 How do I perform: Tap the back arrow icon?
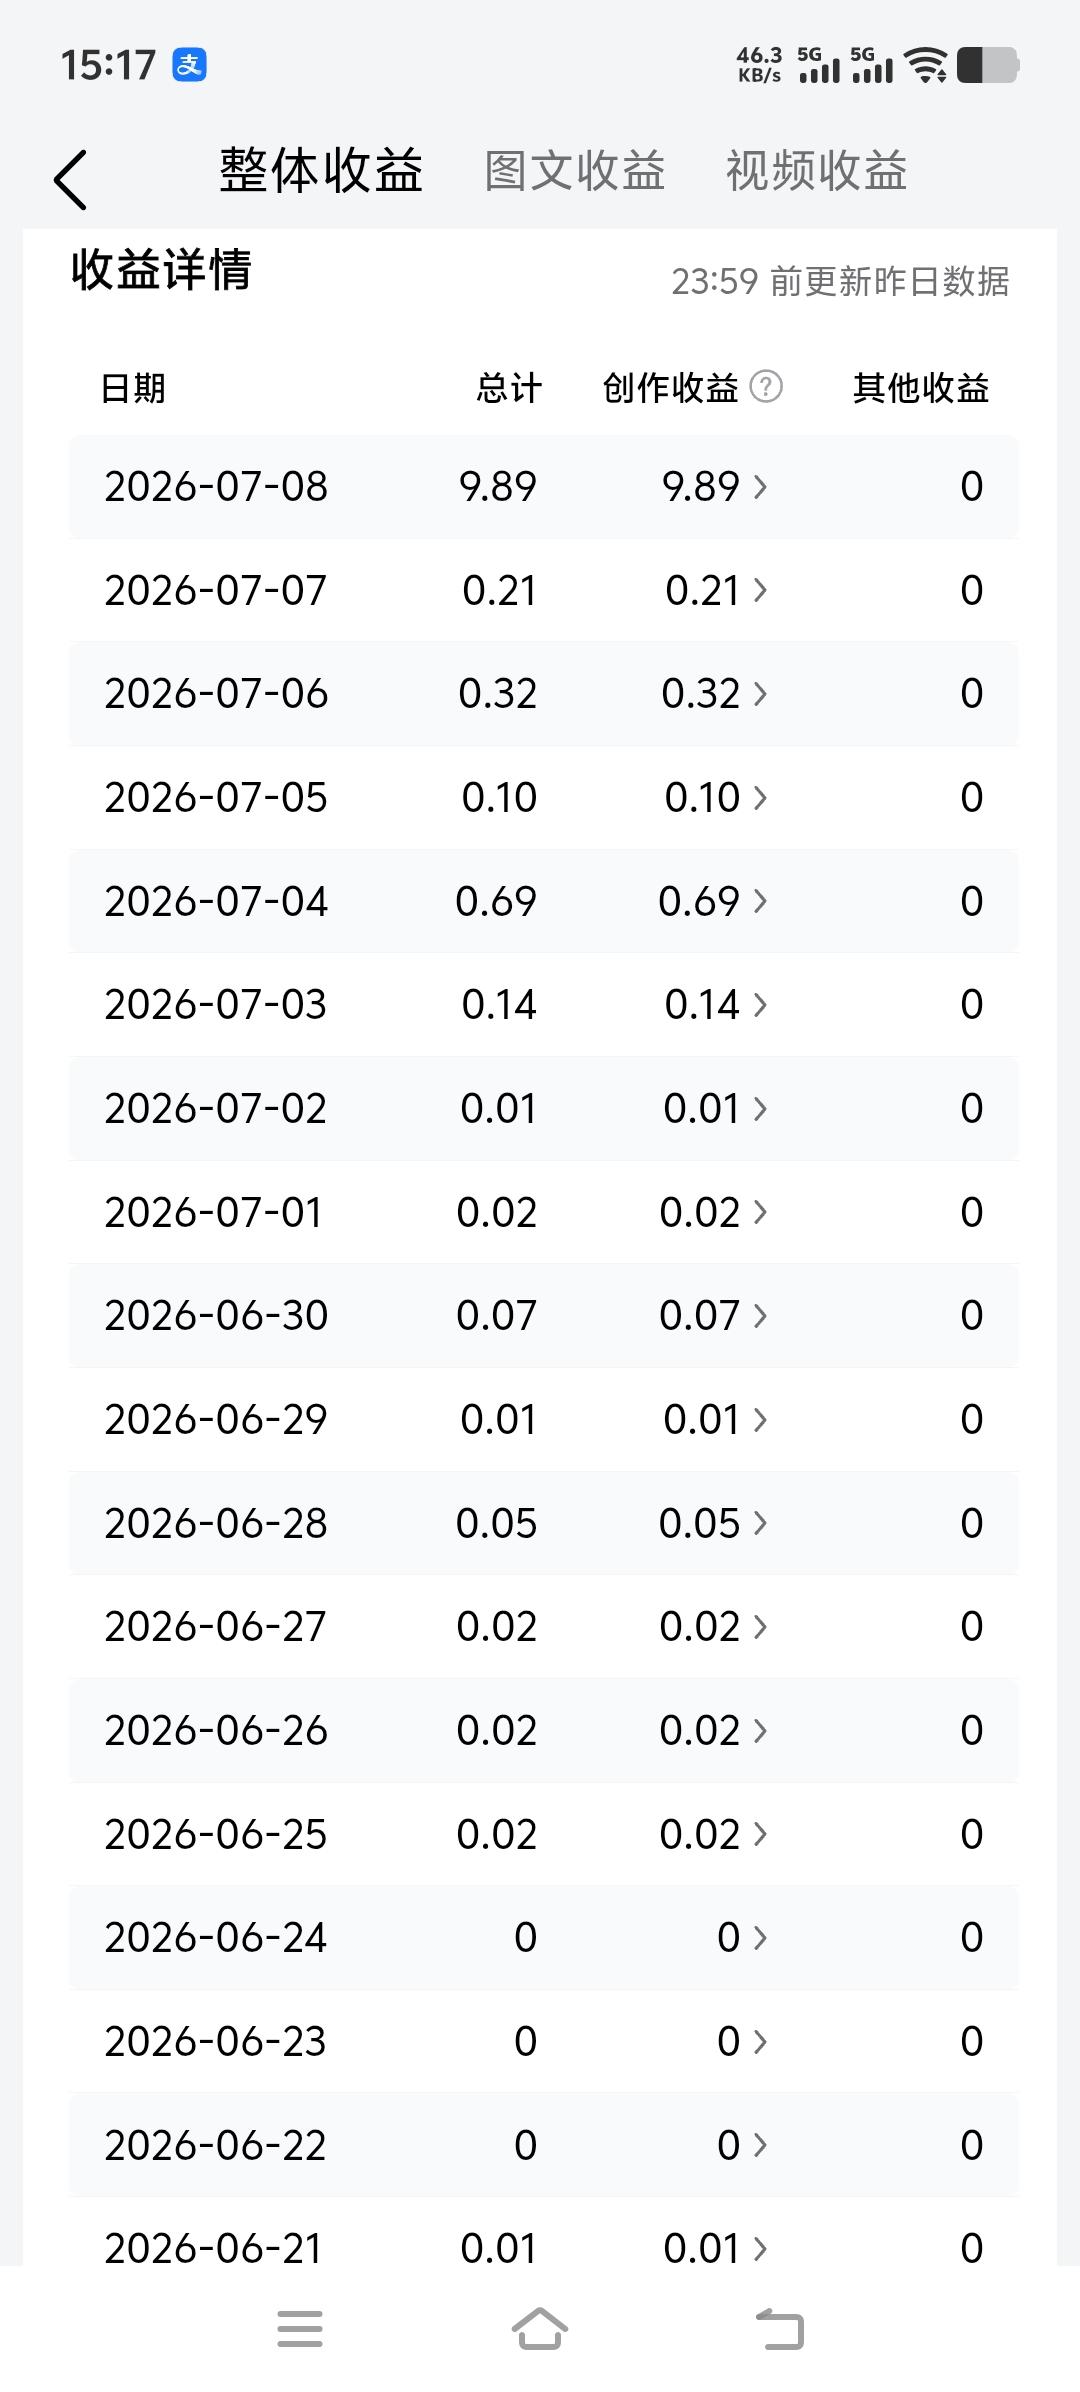70,180
